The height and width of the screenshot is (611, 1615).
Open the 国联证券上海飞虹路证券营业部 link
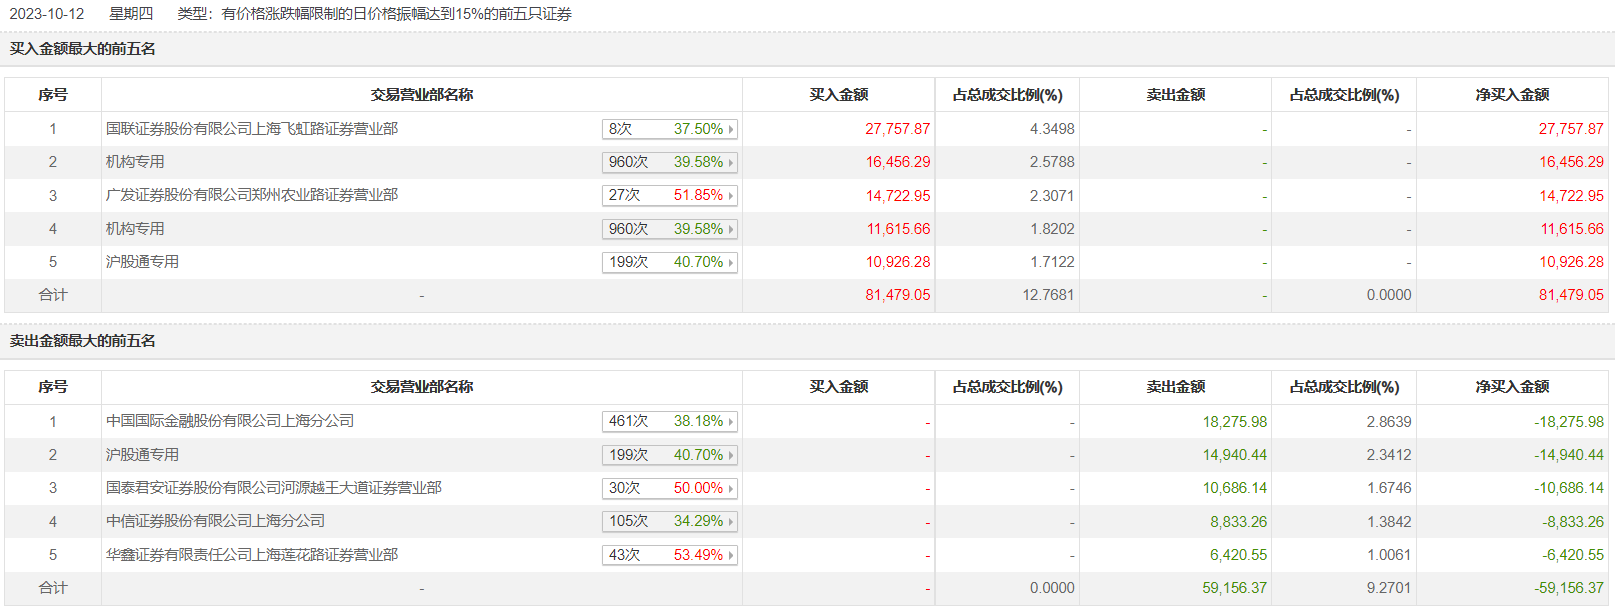click(x=252, y=129)
